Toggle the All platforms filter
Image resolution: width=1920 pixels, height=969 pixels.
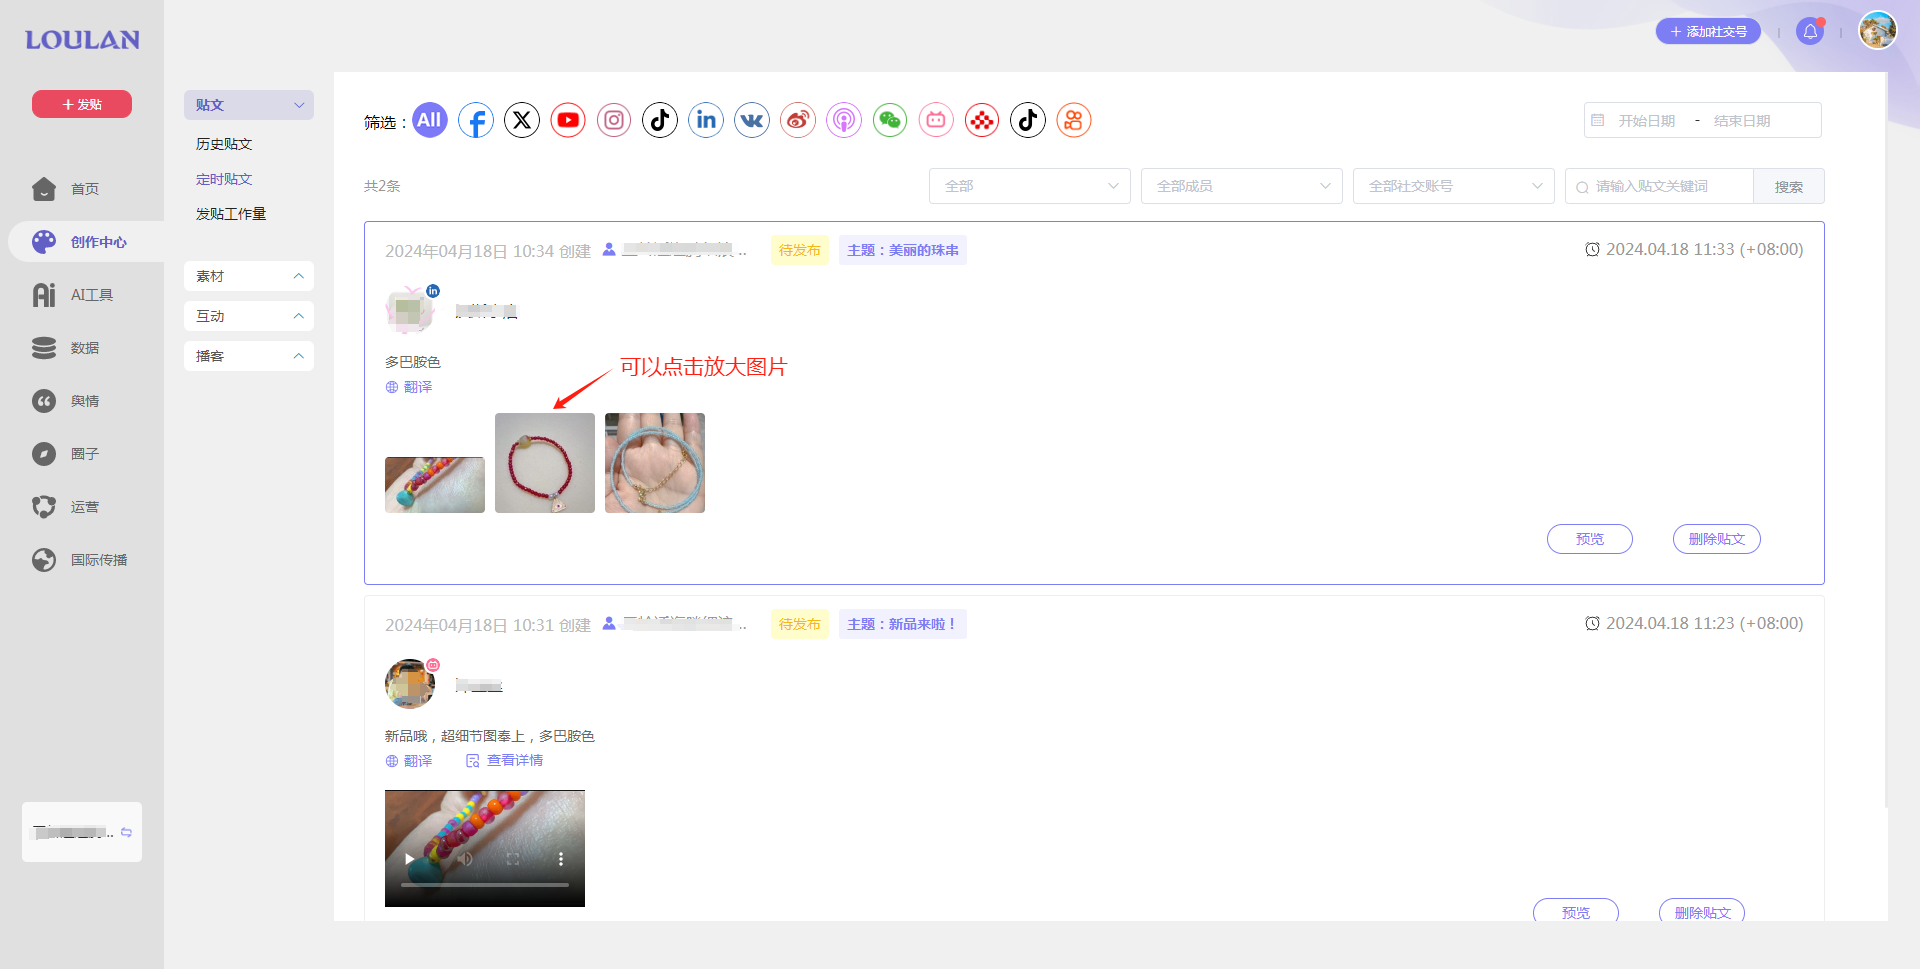click(430, 121)
